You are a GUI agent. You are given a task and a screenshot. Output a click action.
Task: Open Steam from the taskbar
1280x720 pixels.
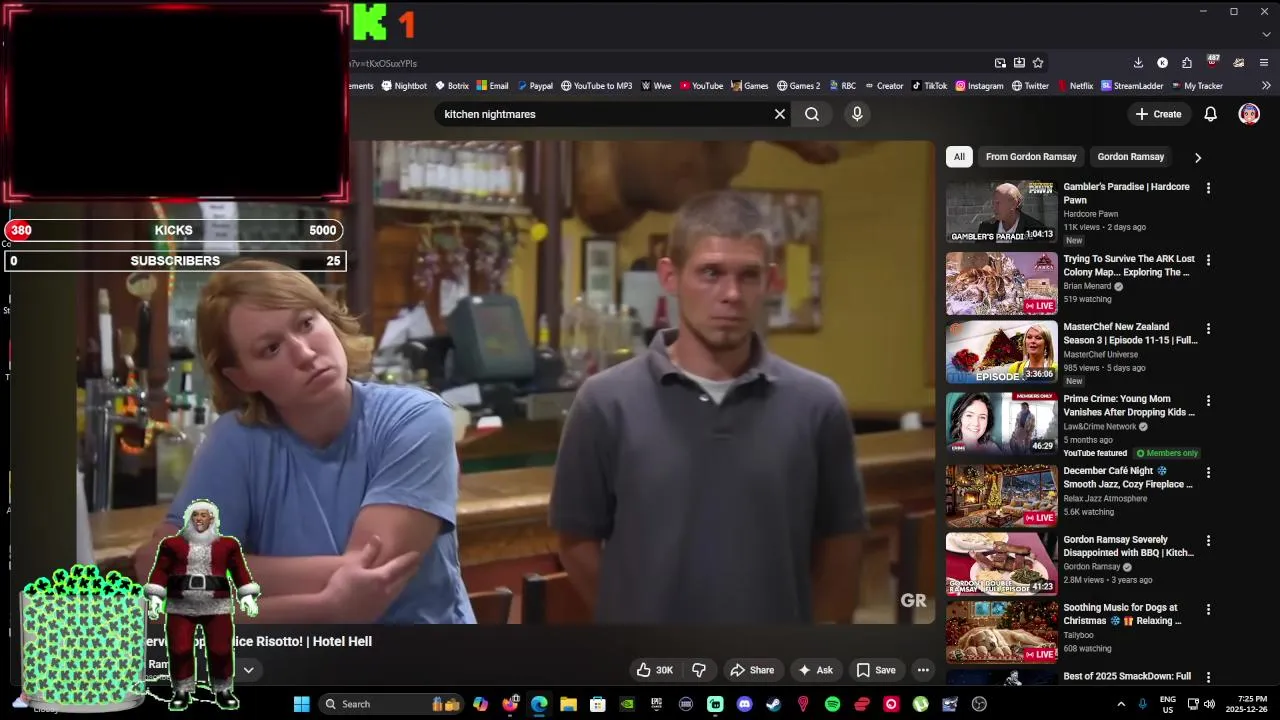[x=773, y=704]
